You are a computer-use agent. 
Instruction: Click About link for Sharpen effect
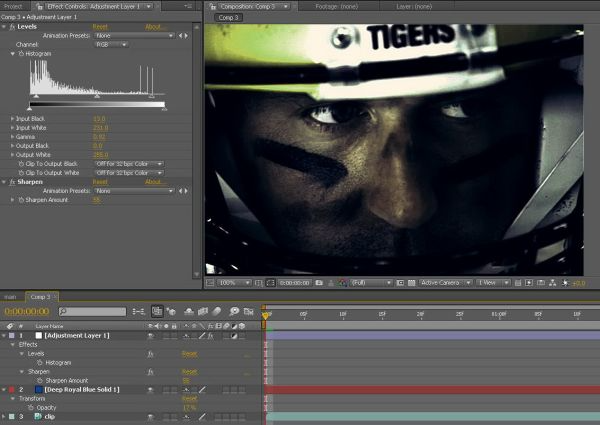[155, 182]
